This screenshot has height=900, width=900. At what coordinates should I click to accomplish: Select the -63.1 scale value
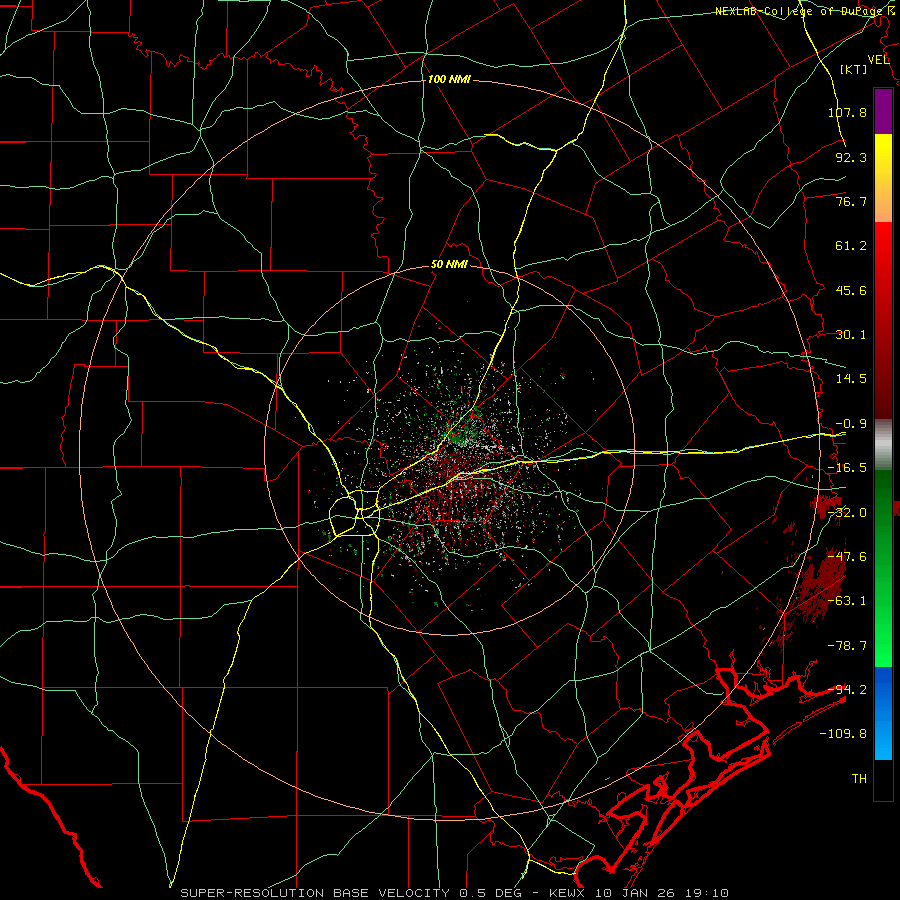tap(847, 601)
